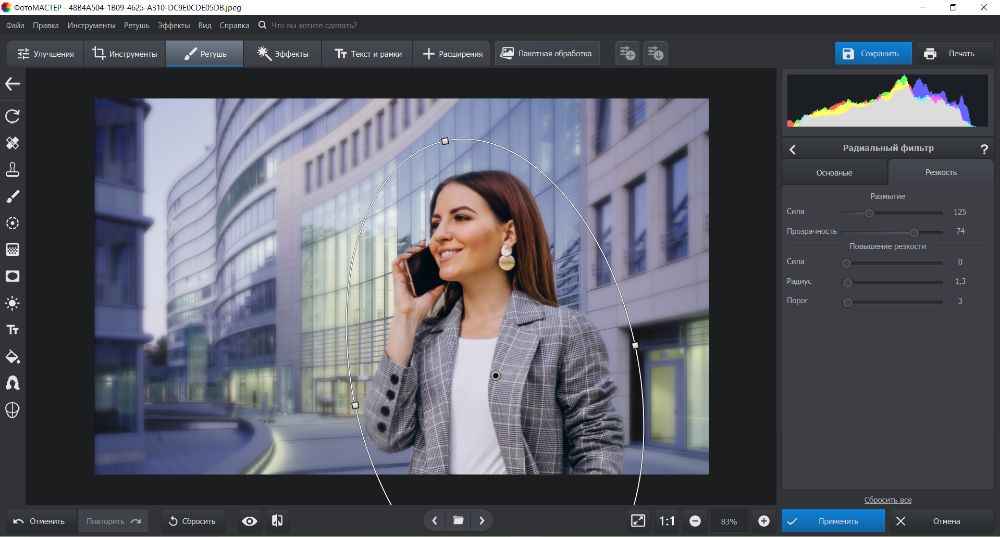Open the face sculpt tool icon

click(x=13, y=409)
